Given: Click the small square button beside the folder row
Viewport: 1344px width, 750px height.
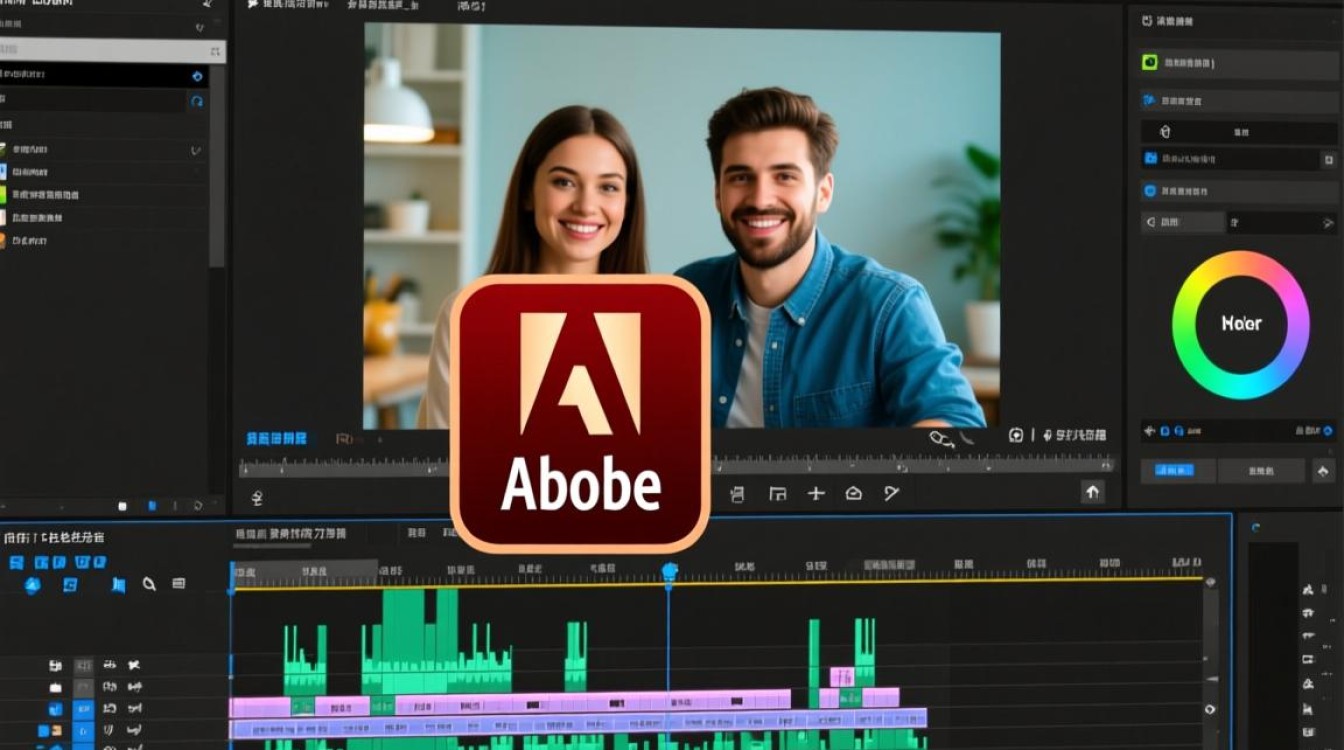Looking at the screenshot, I should pos(1328,159).
